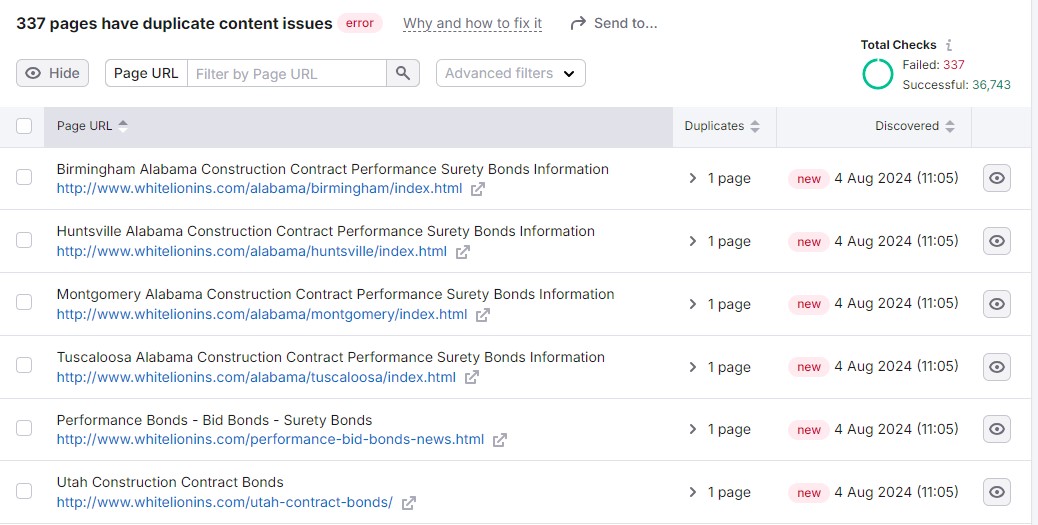
Task: Click eye icon for Utah Construction row
Action: coord(996,492)
